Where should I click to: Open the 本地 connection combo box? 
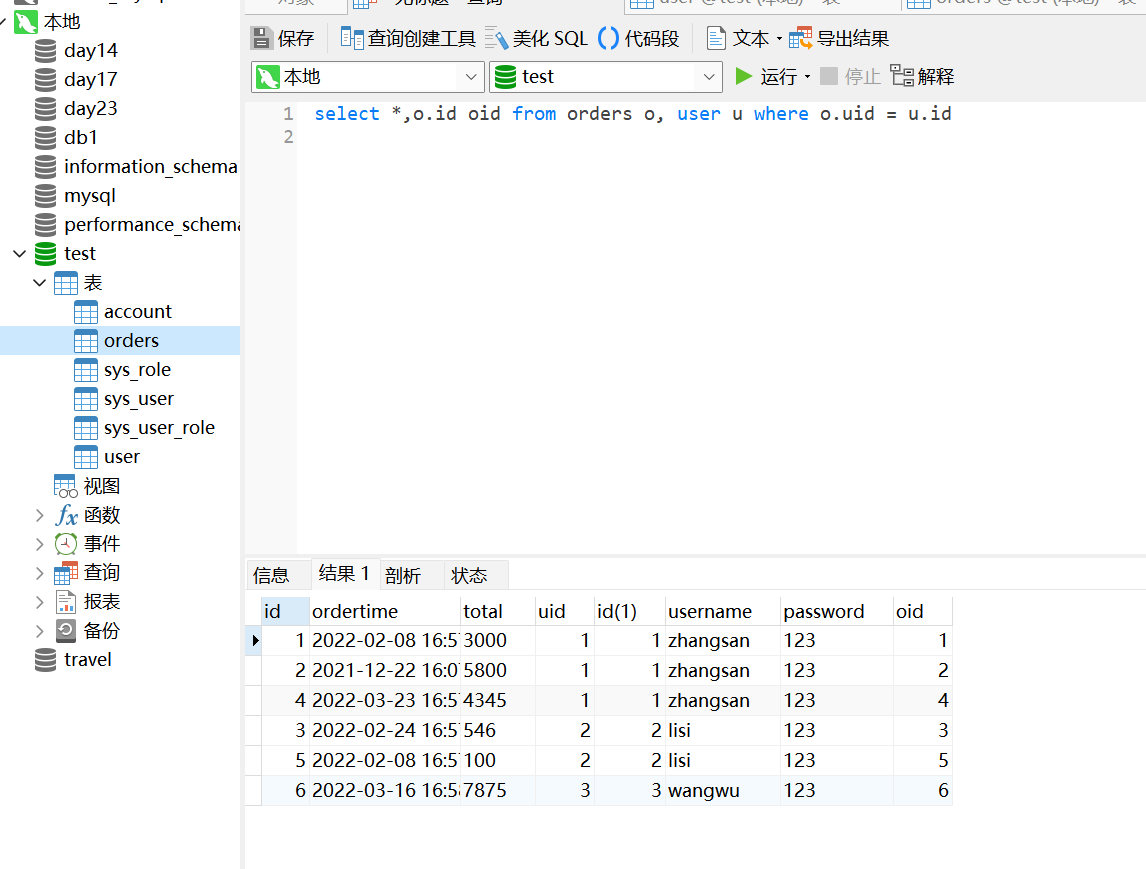[x=368, y=77]
